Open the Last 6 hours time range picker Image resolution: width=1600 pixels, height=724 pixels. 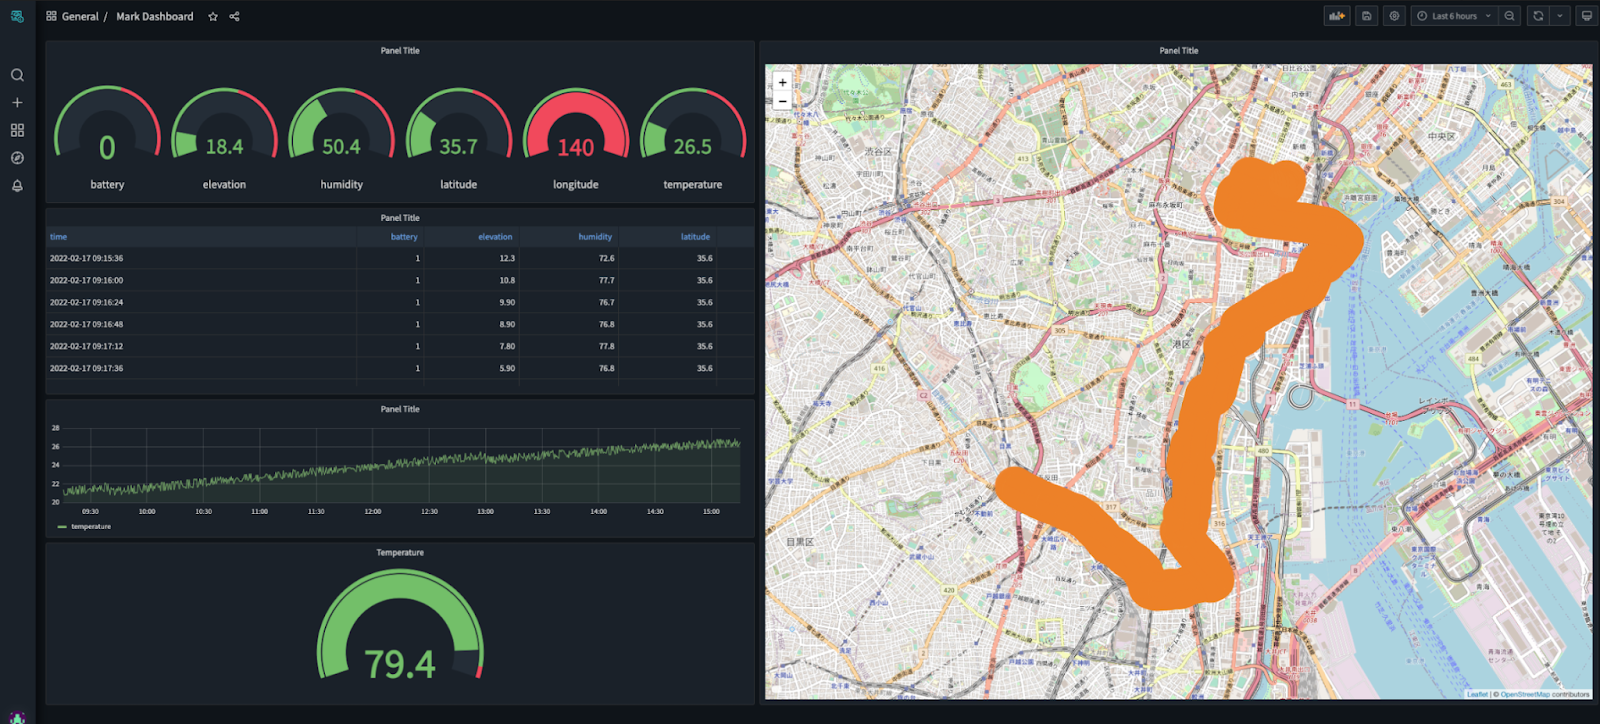click(x=1454, y=16)
